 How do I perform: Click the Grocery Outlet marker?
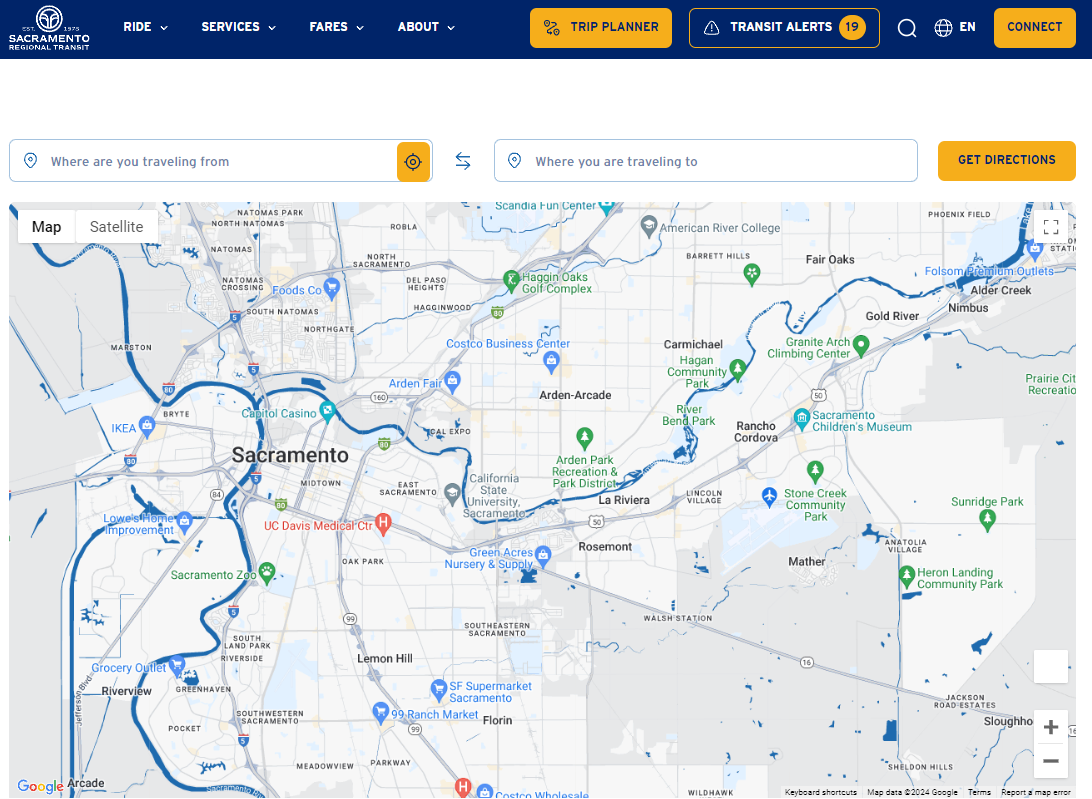pyautogui.click(x=177, y=665)
